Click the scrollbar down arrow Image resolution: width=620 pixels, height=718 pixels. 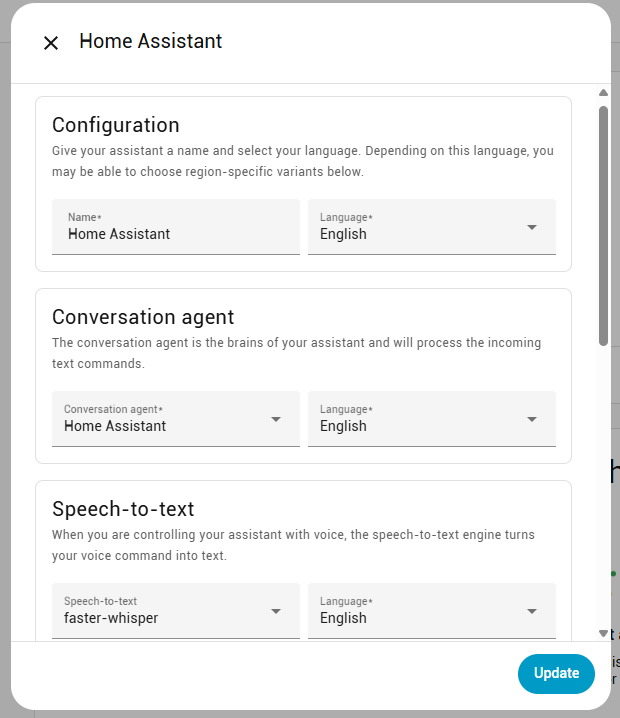coord(603,633)
